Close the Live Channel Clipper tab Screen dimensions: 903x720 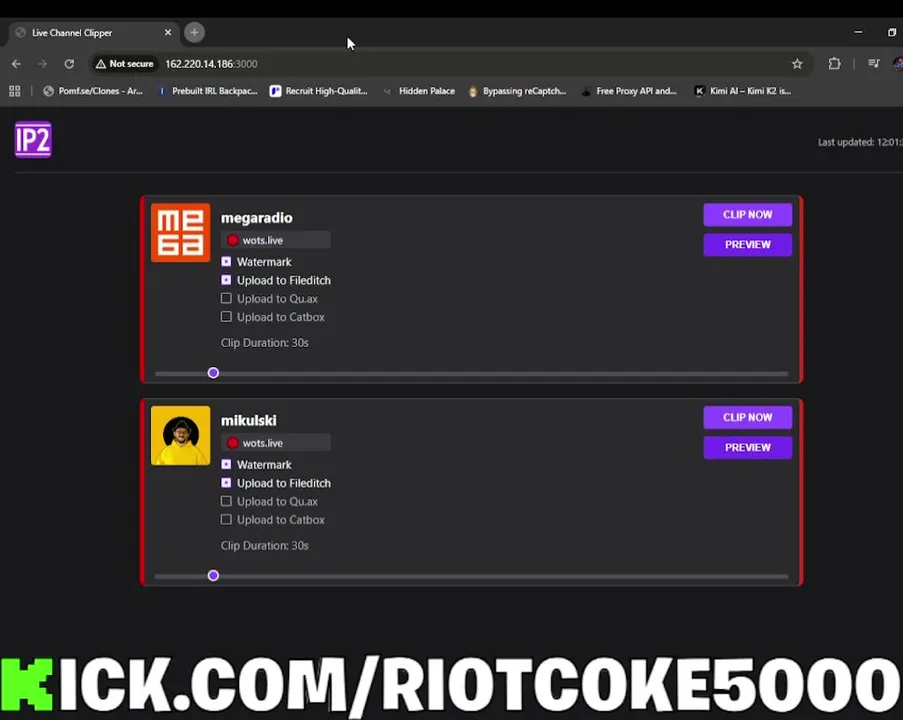coord(168,33)
